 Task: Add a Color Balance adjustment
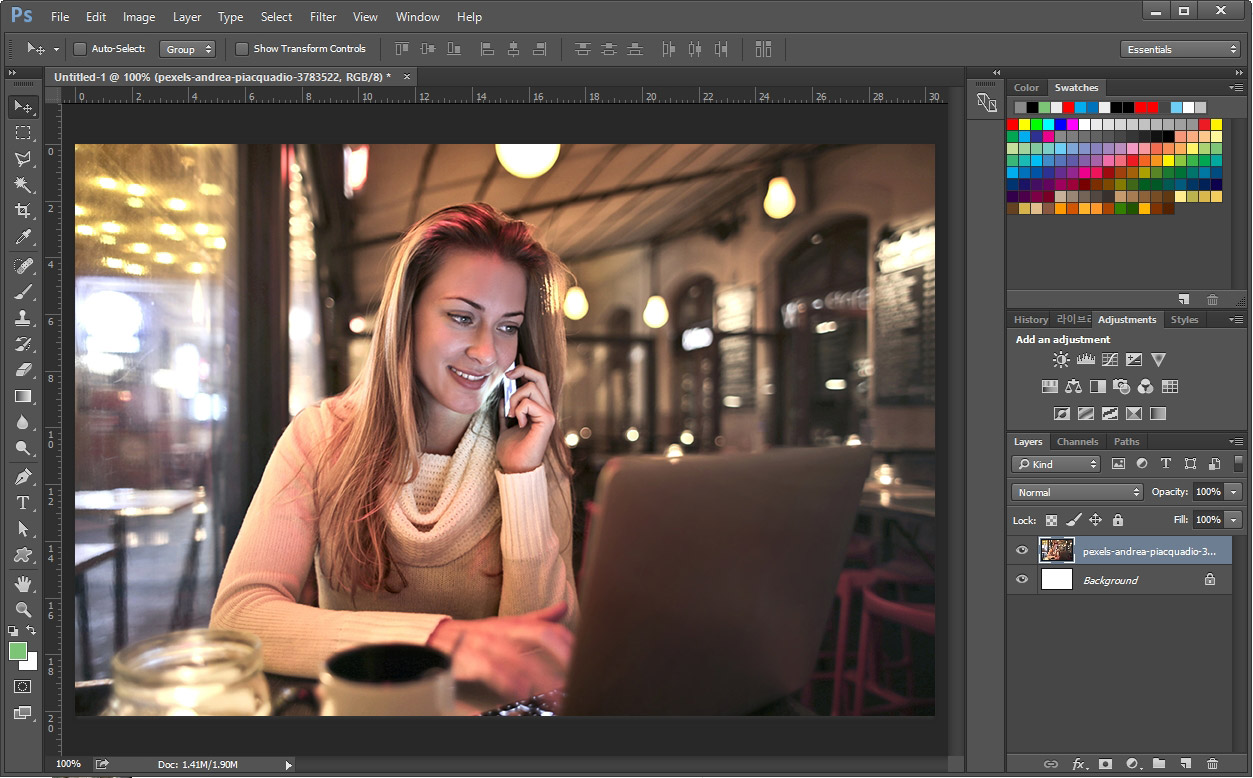pyautogui.click(x=1074, y=386)
